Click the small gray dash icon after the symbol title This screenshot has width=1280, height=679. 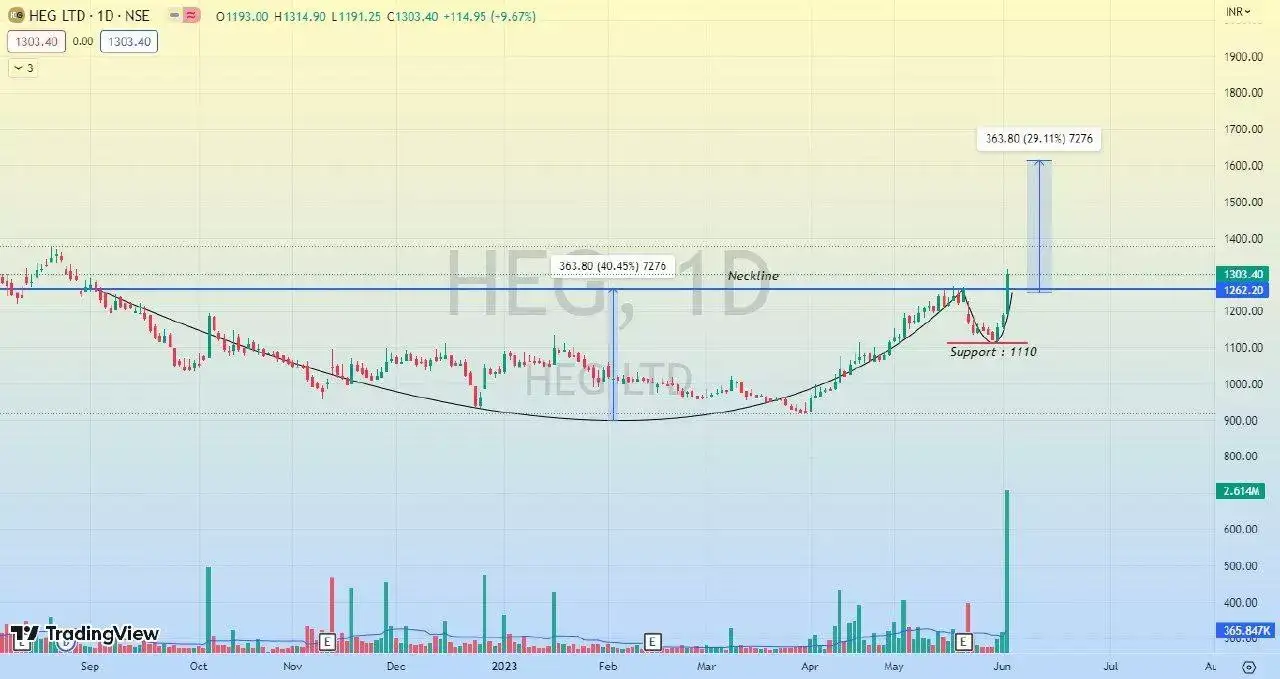(172, 15)
